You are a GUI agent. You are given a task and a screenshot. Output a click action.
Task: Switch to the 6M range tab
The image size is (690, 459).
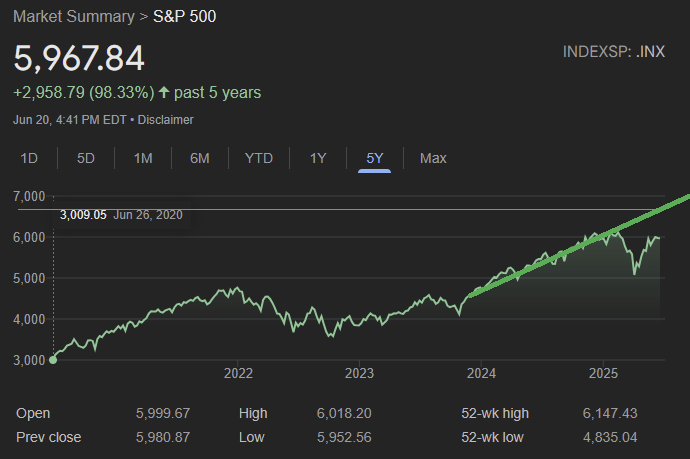point(200,158)
